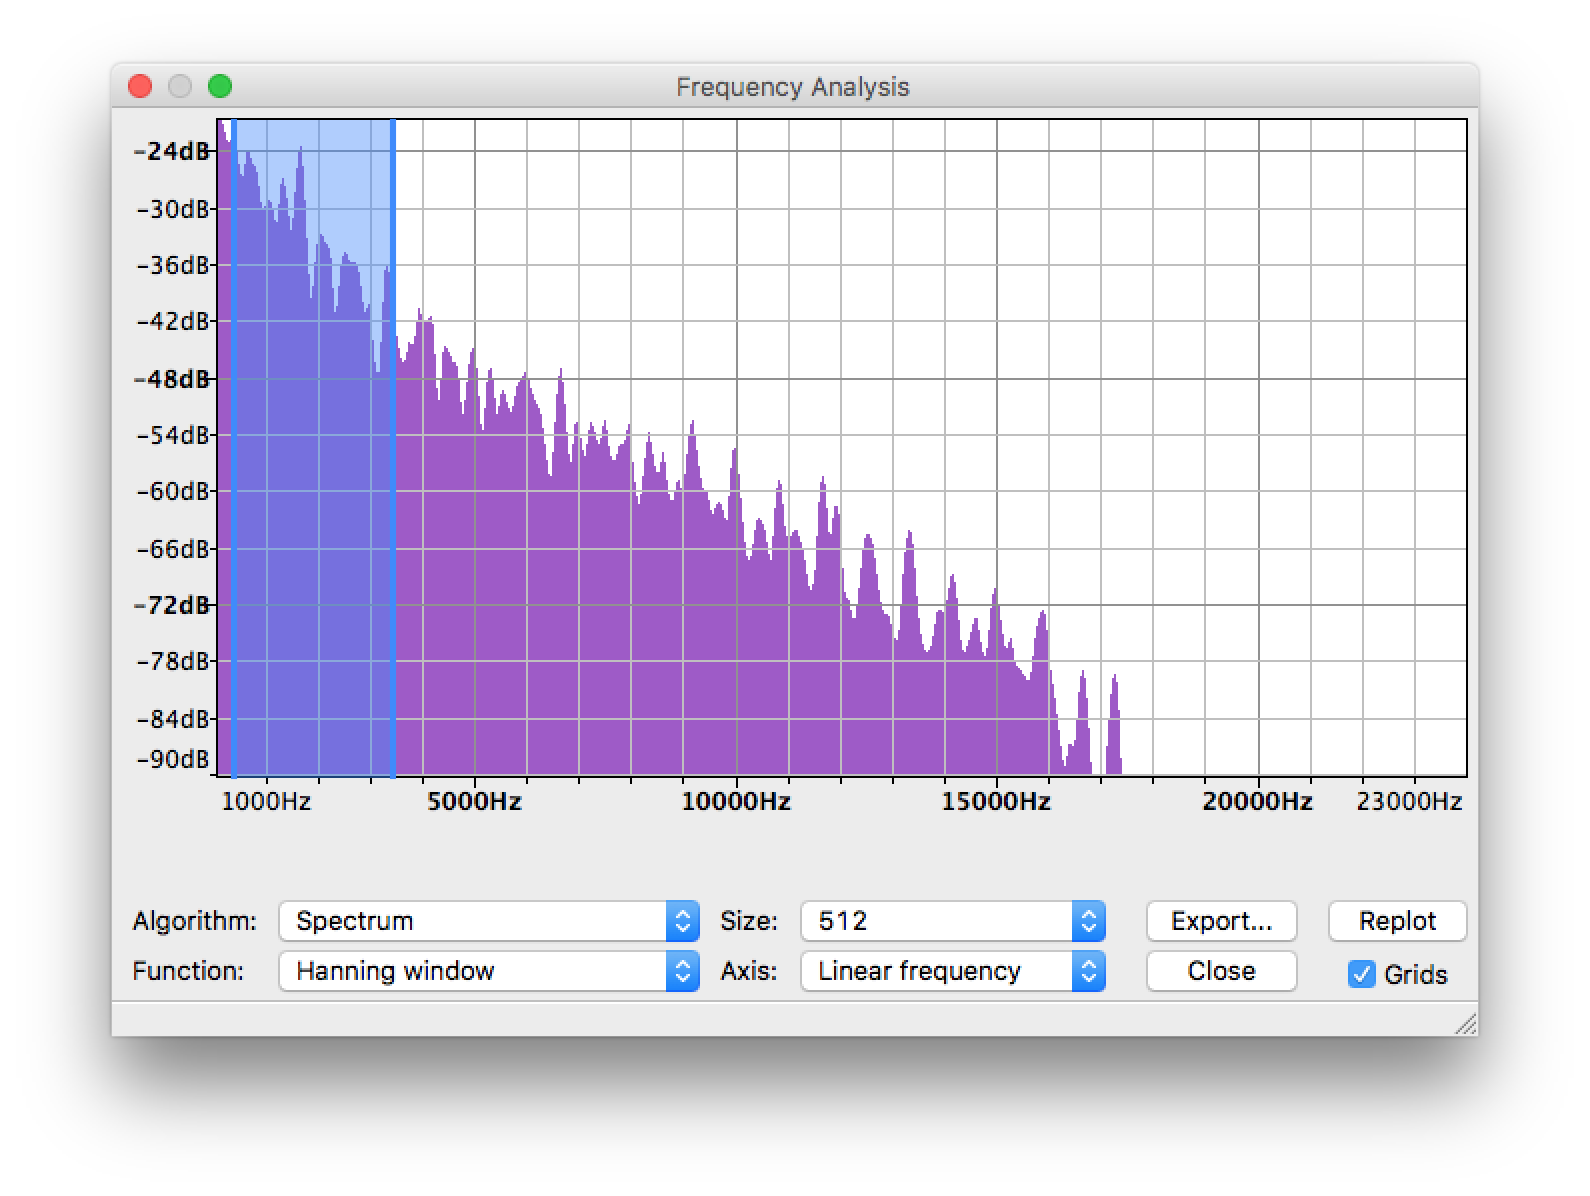This screenshot has height=1196, width=1590.
Task: Click the 20000Hz frequency axis label
Action: click(1257, 801)
